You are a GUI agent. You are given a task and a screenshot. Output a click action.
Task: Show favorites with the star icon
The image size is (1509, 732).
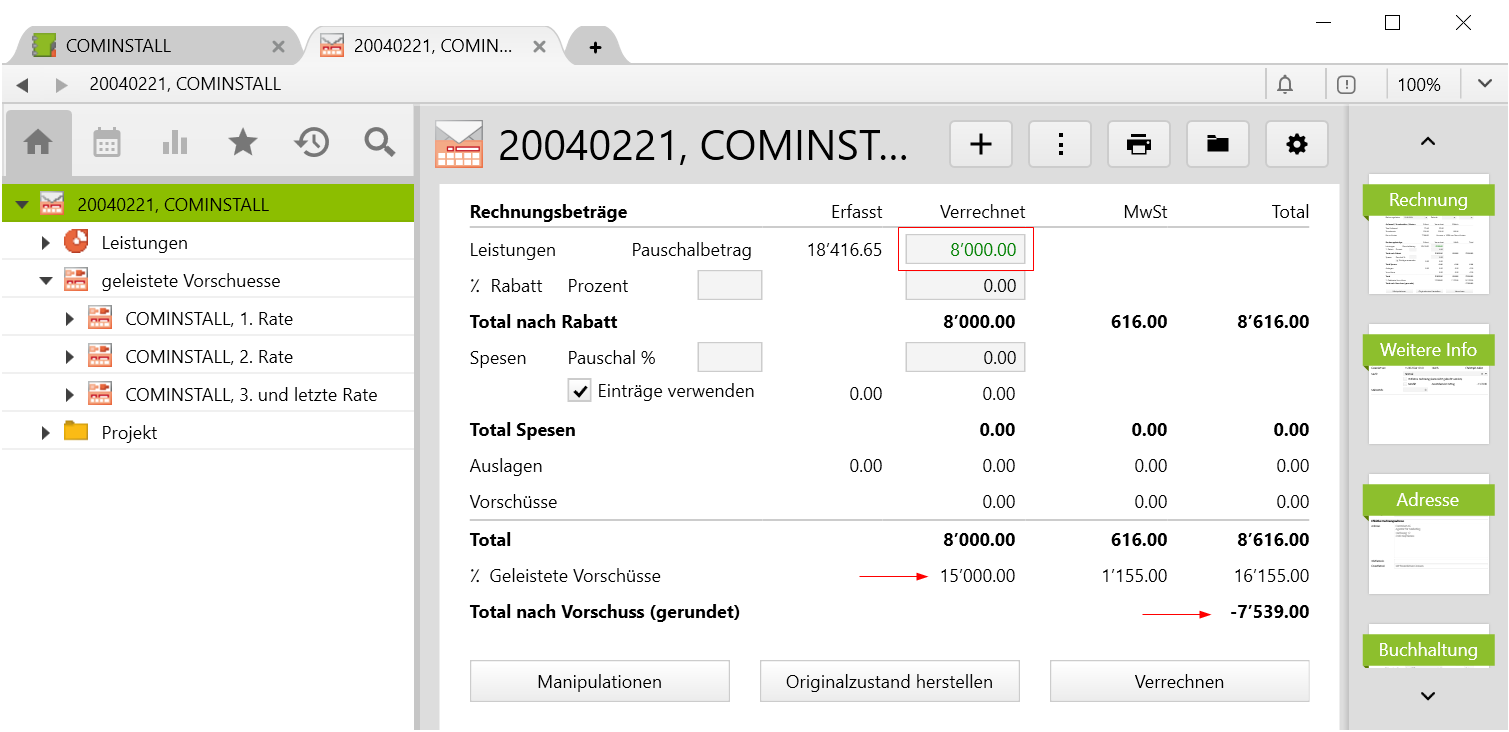click(243, 143)
